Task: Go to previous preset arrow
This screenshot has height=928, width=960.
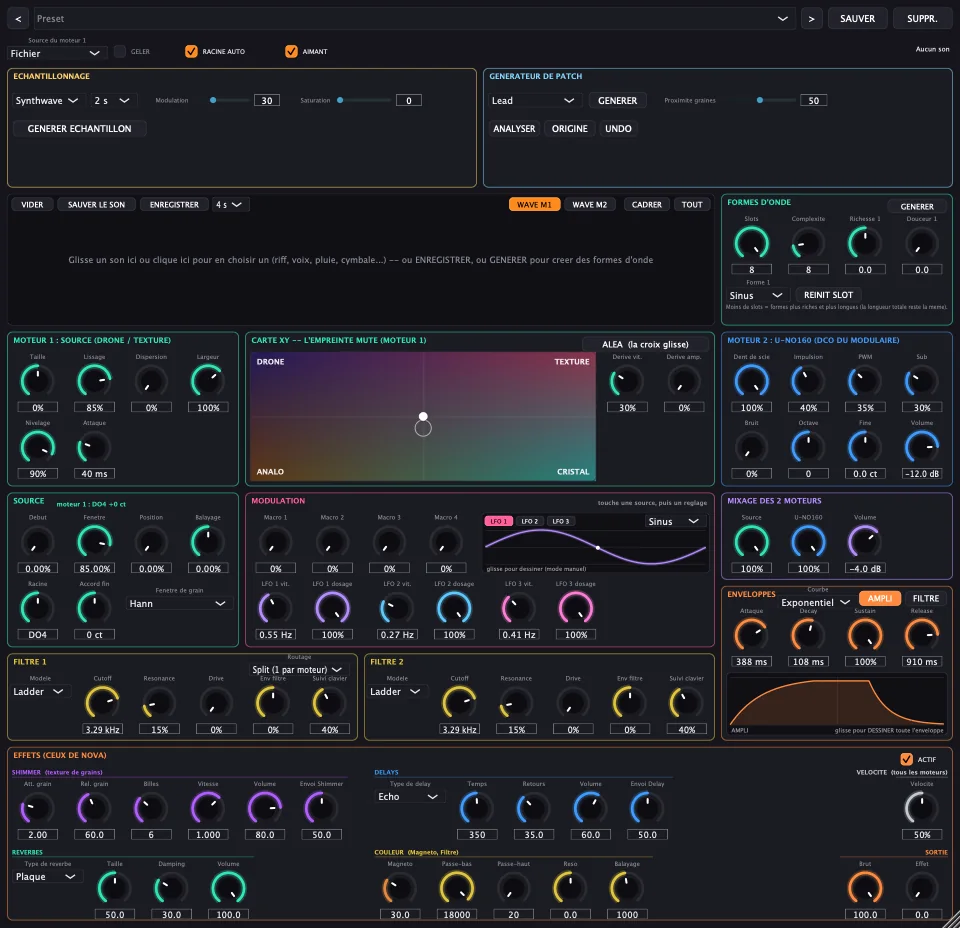Action: click(x=18, y=19)
